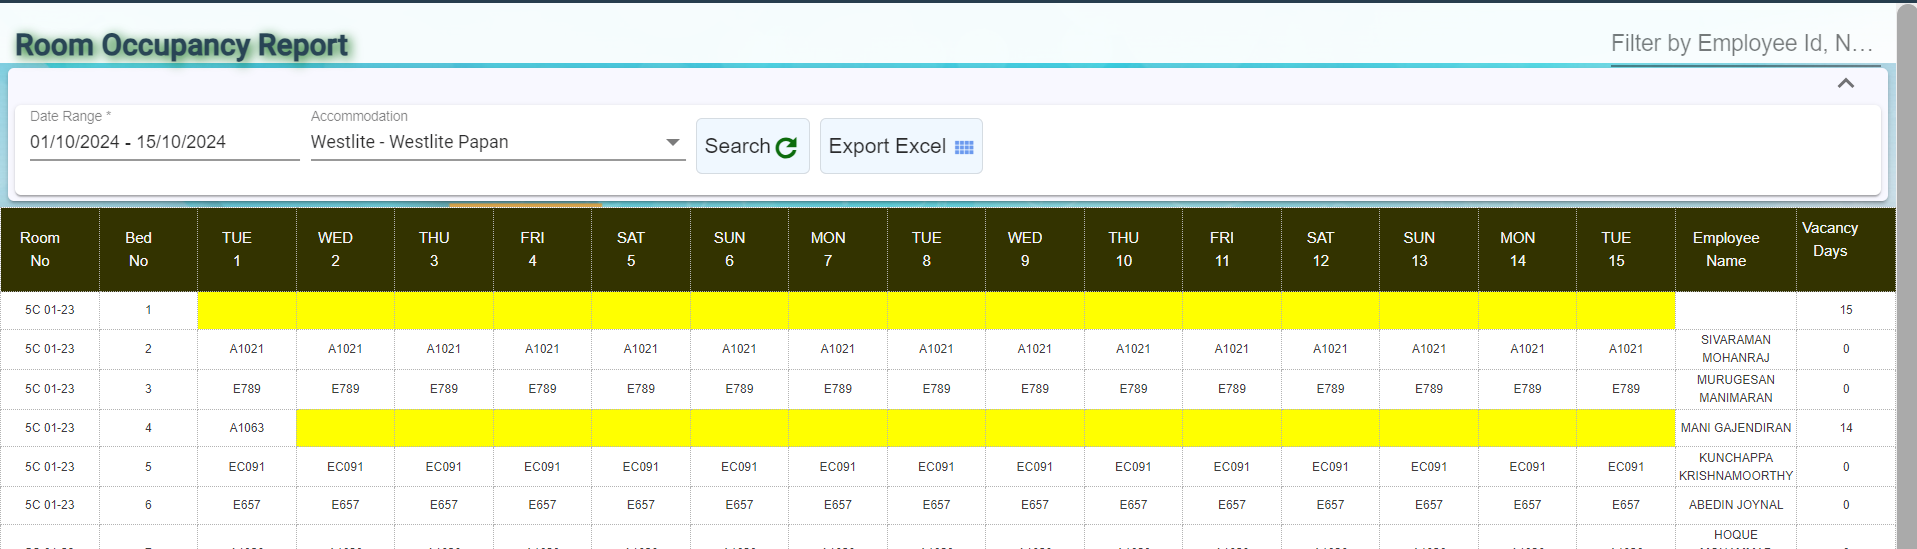1917x549 pixels.
Task: Click the green refresh icon in Search
Action: [x=786, y=147]
